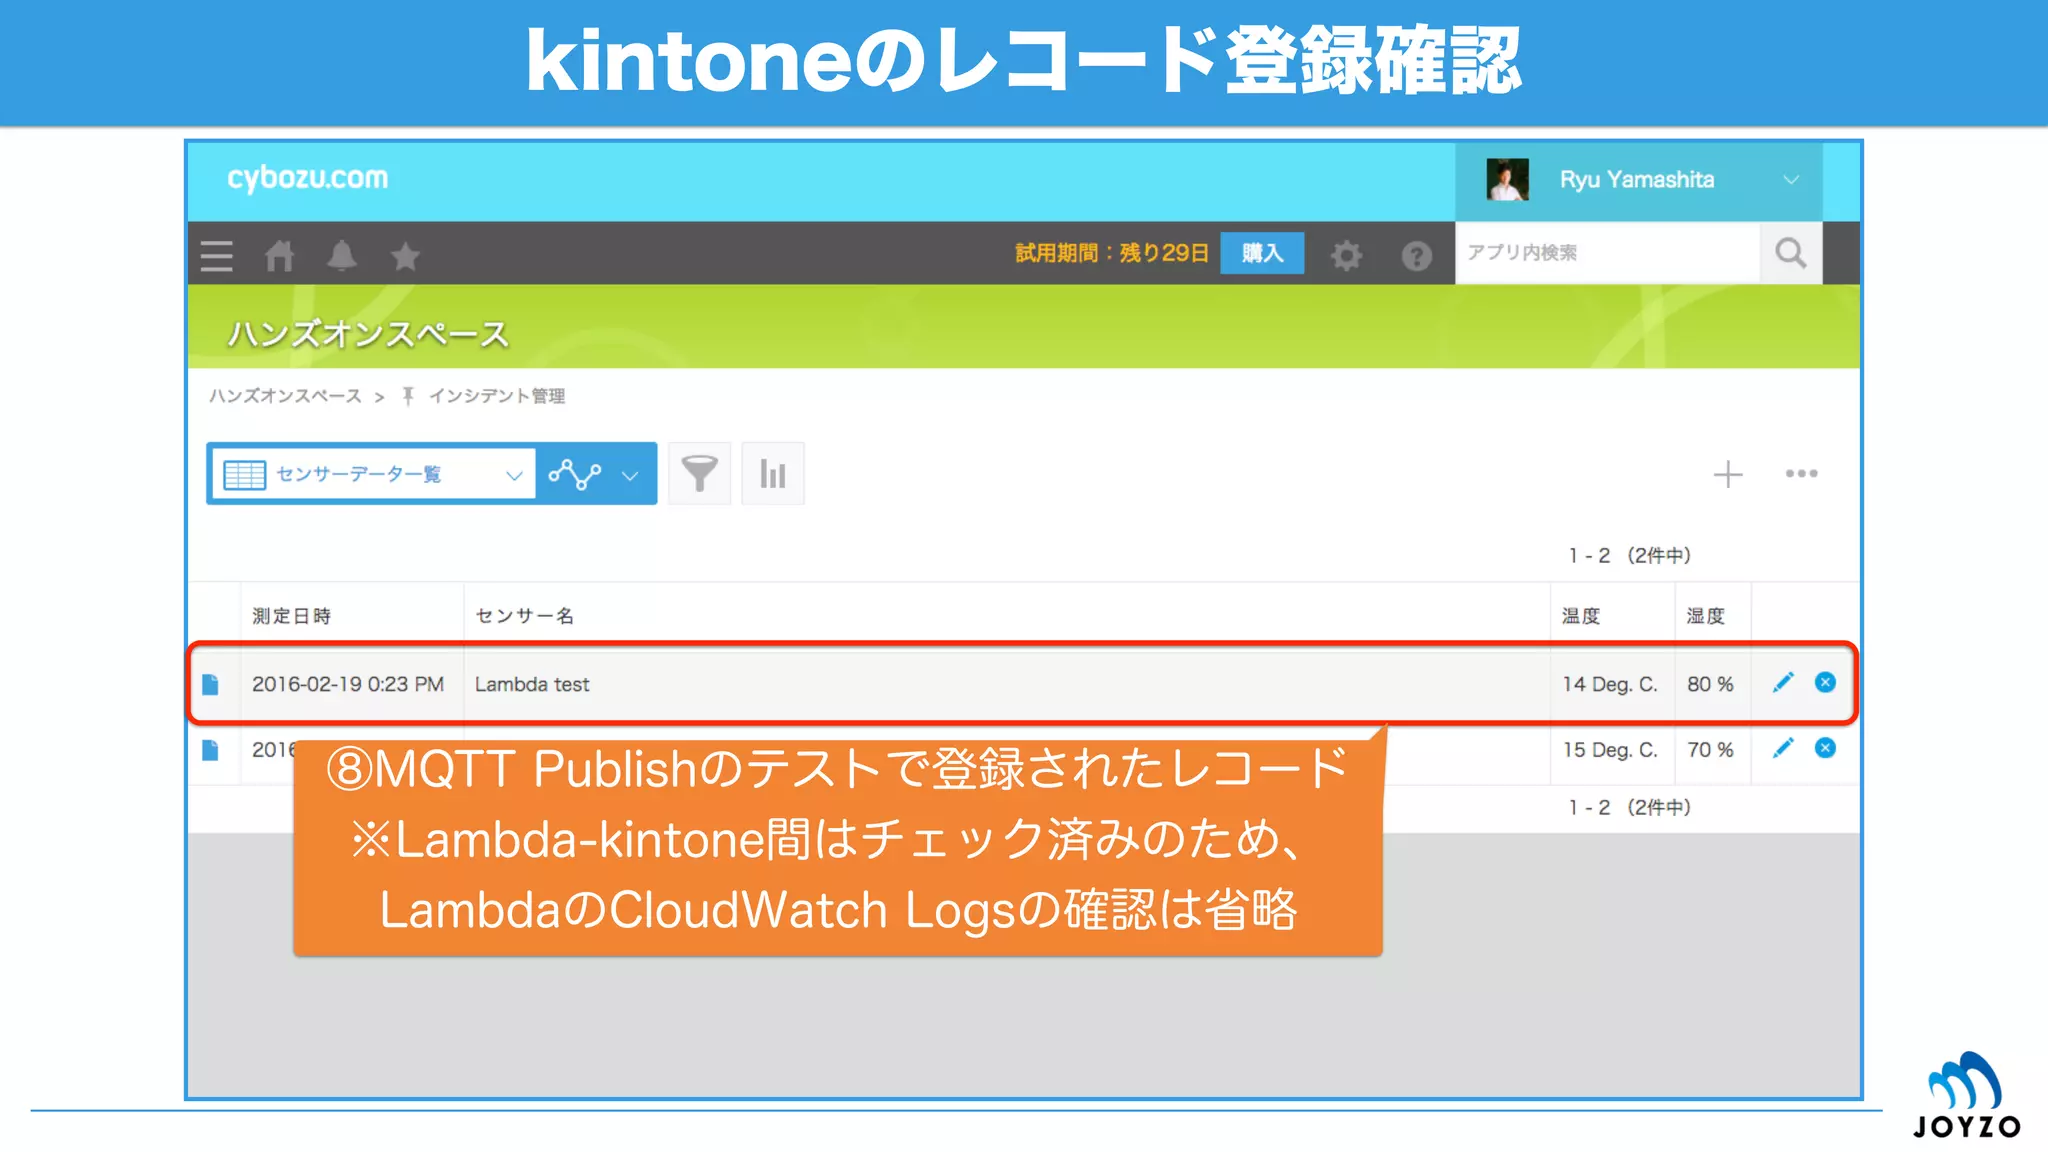2048x1152 pixels.
Task: Delete the Lambda test record
Action: [1825, 683]
